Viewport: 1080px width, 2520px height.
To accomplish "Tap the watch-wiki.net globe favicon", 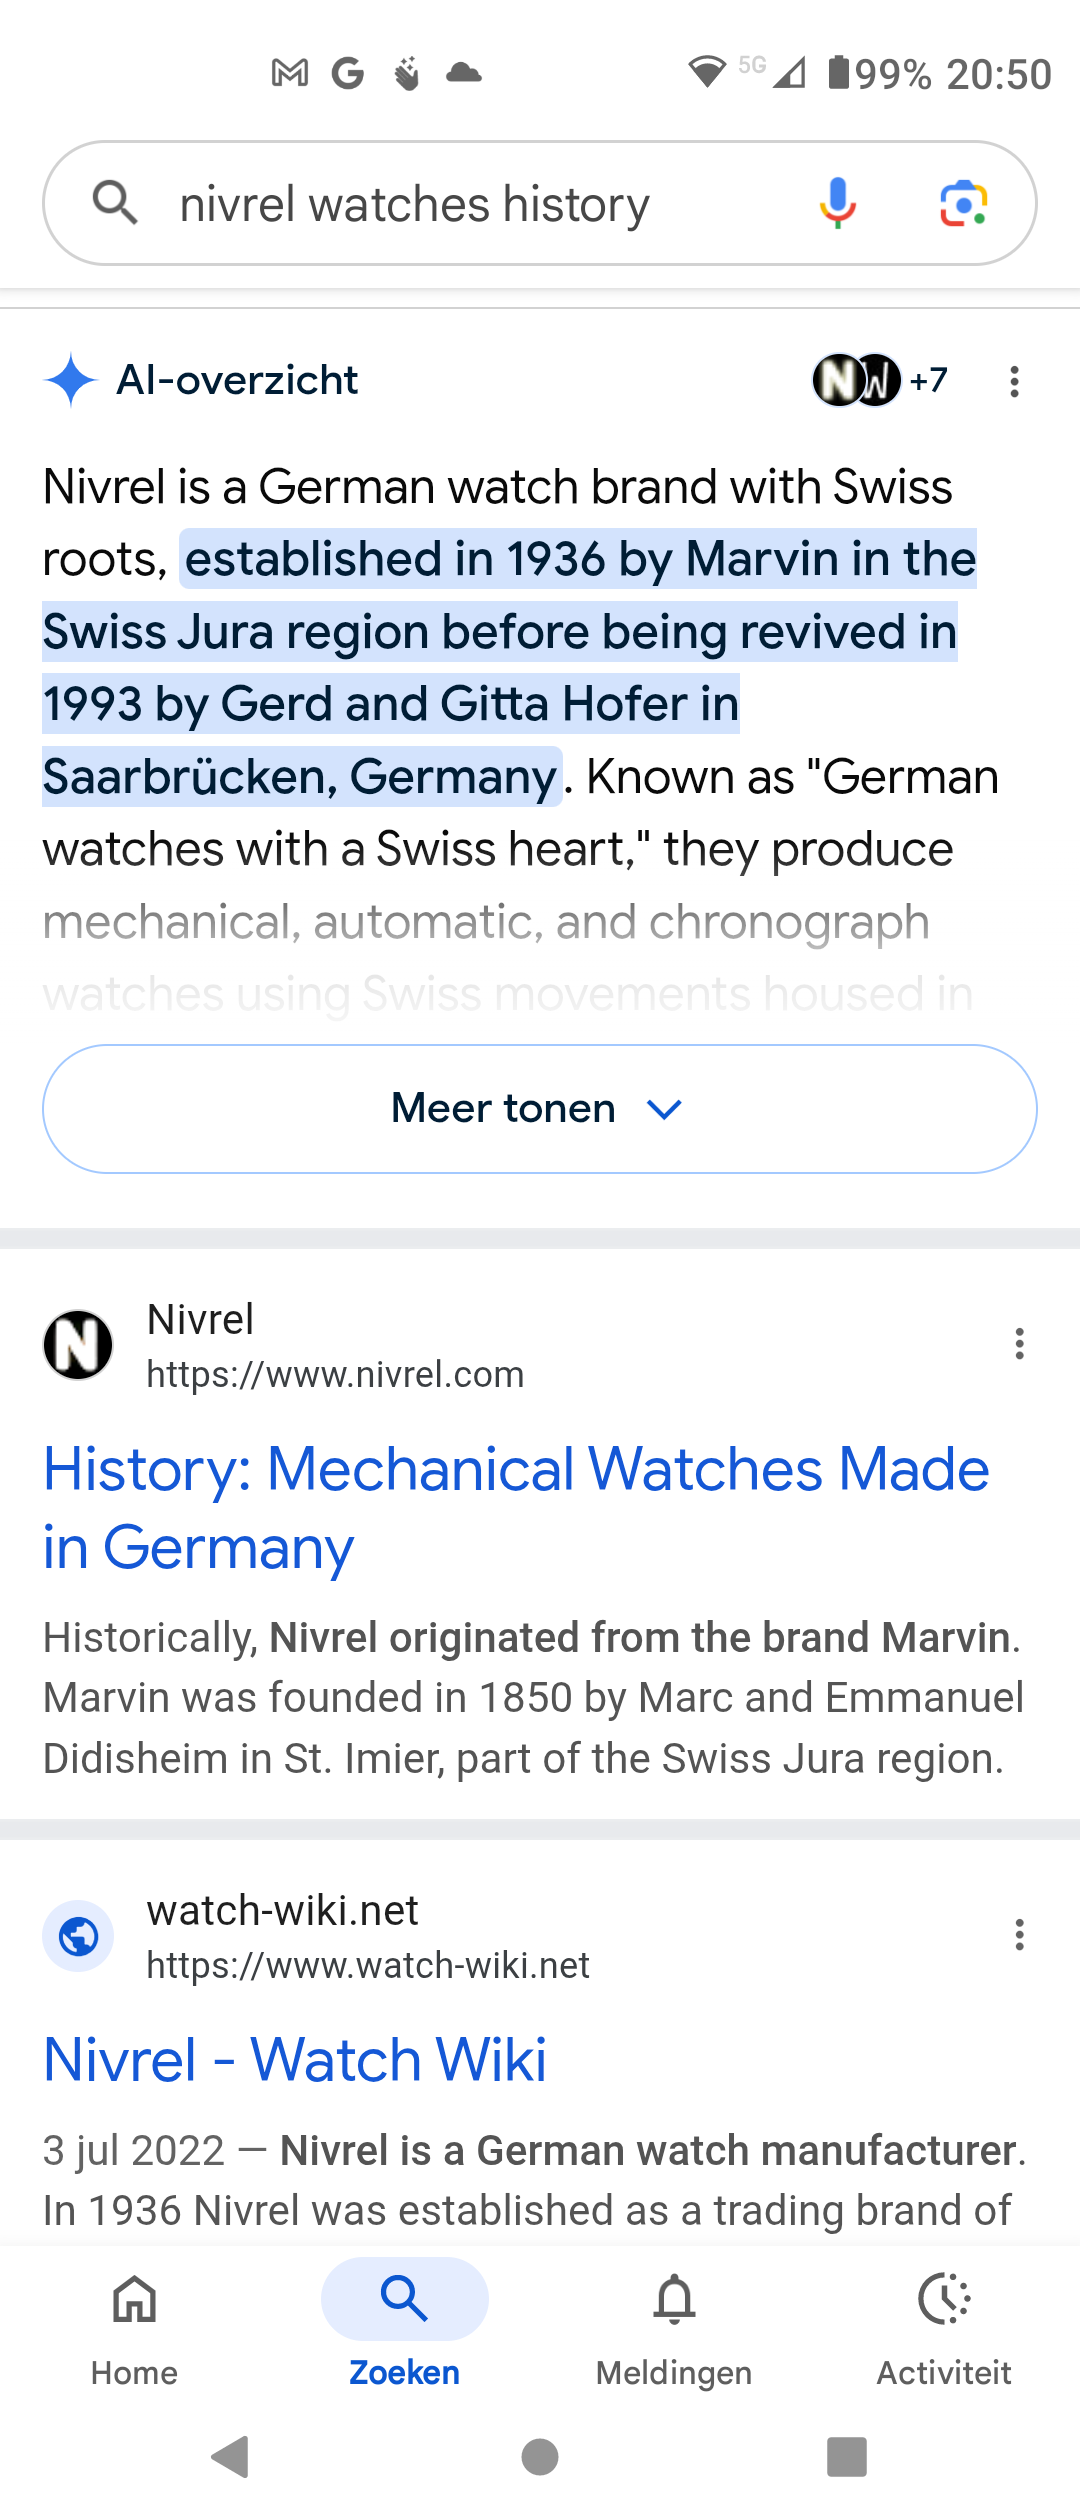I will click(x=78, y=1936).
